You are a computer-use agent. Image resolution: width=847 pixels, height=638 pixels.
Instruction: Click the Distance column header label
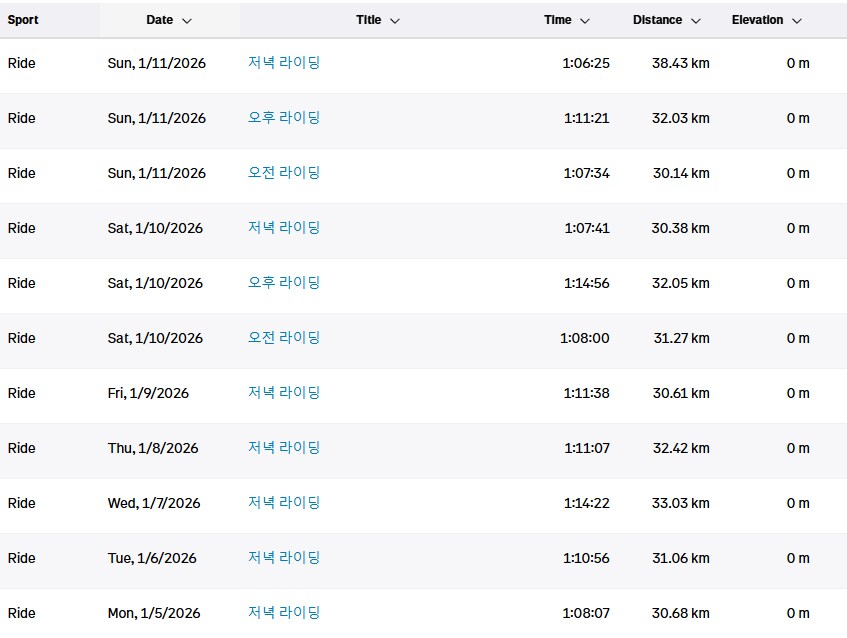click(x=657, y=20)
